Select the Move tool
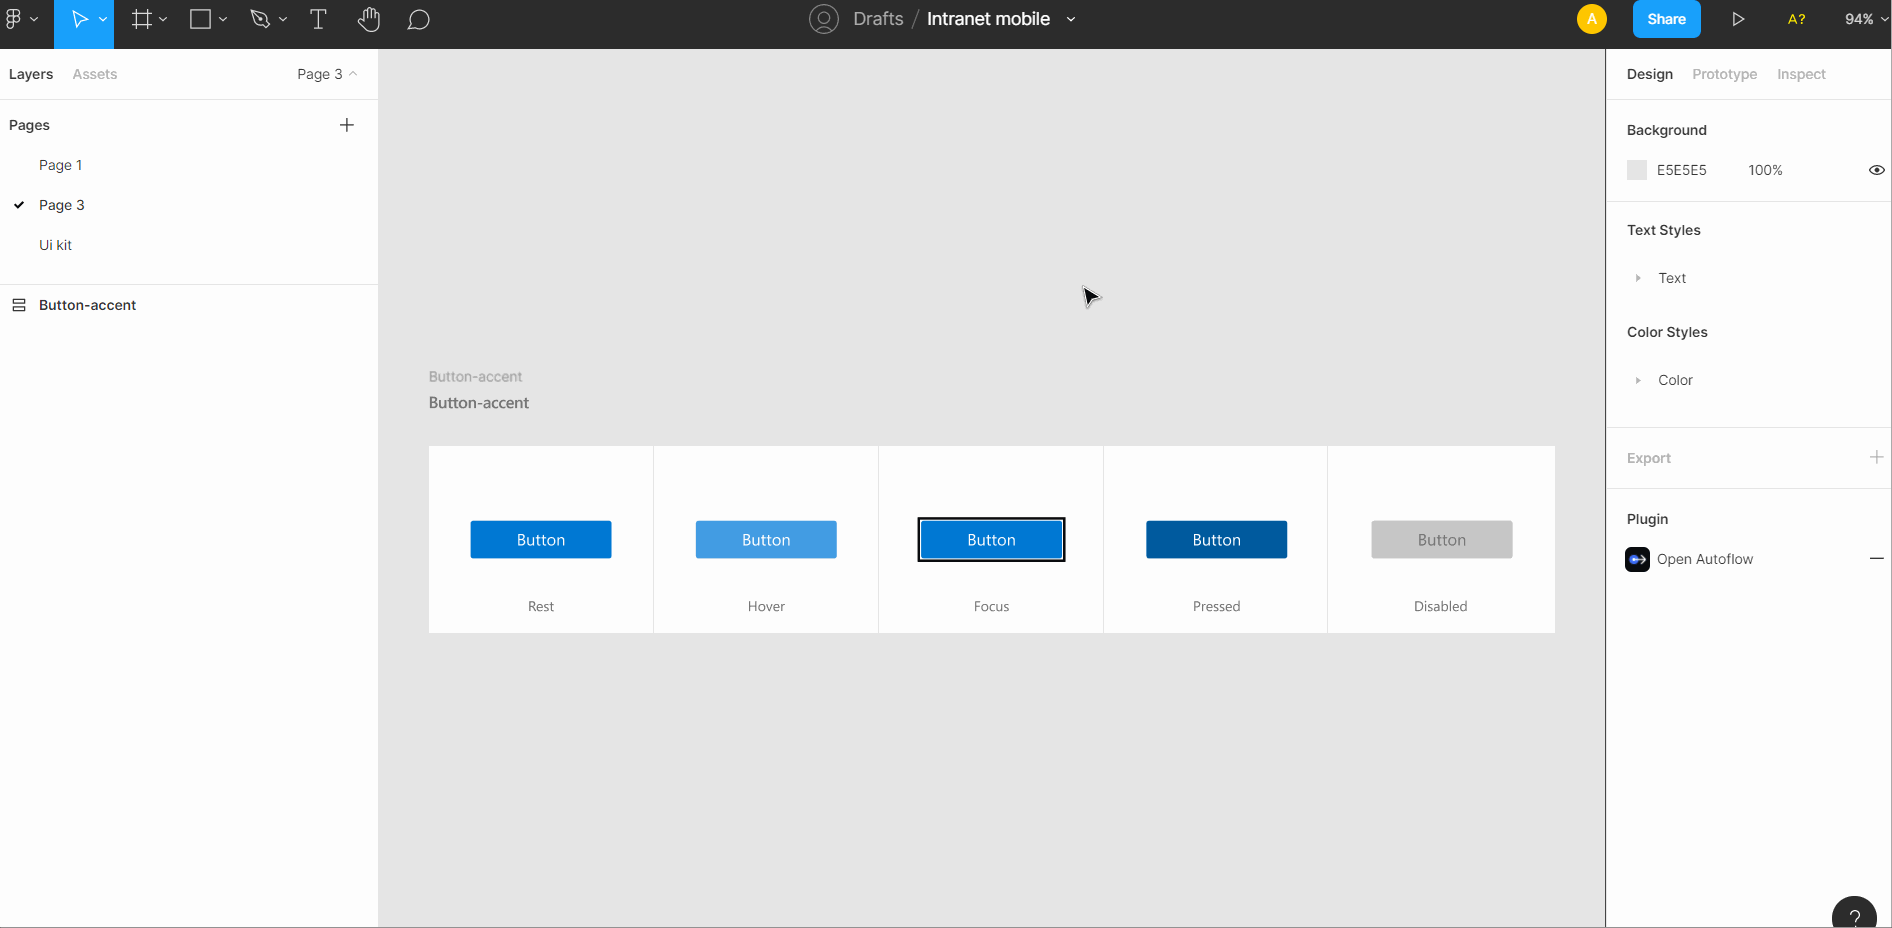This screenshot has width=1892, height=928. (x=80, y=19)
